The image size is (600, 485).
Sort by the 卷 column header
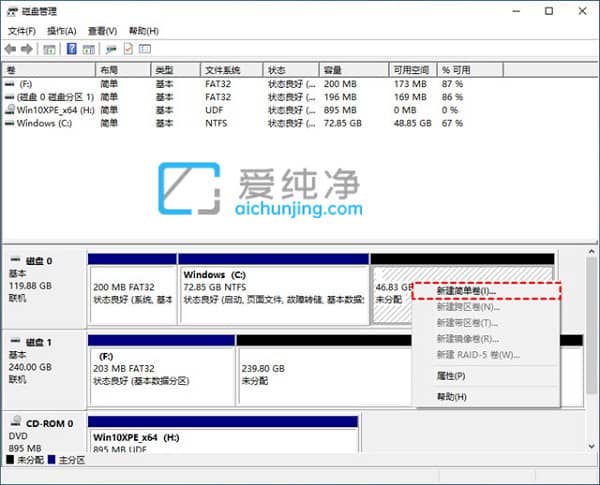tap(49, 70)
